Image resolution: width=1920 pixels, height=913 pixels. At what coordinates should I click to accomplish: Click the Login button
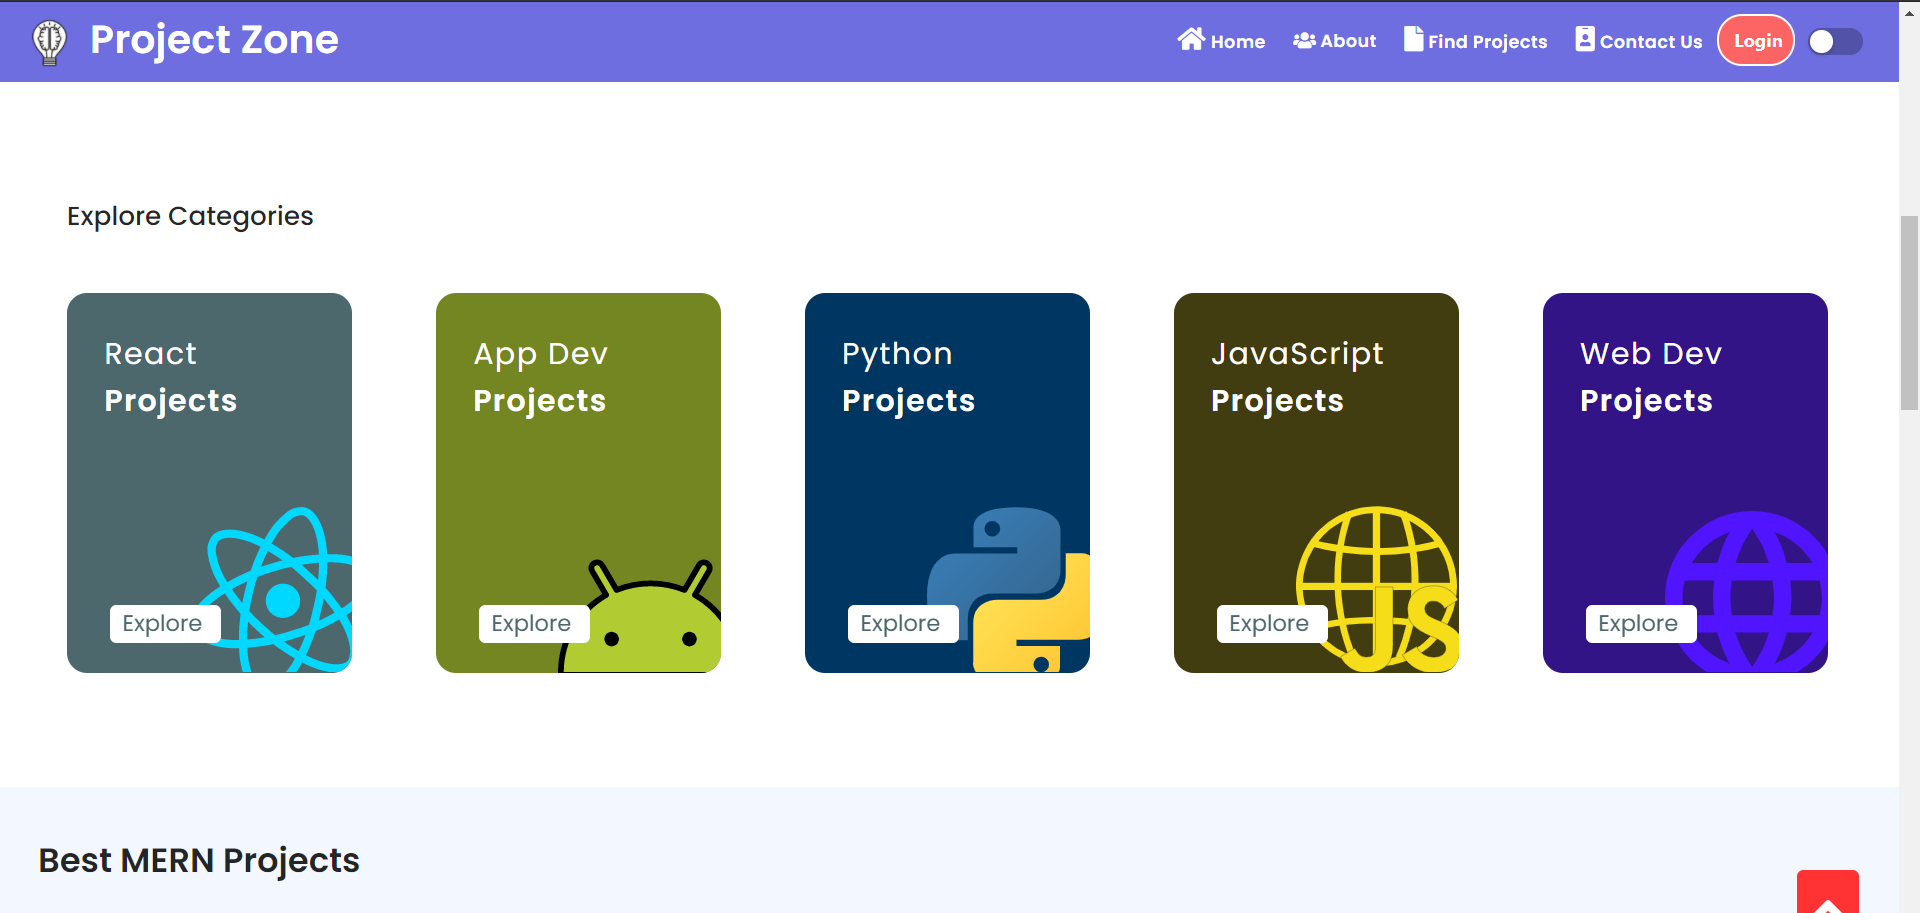[x=1756, y=41]
